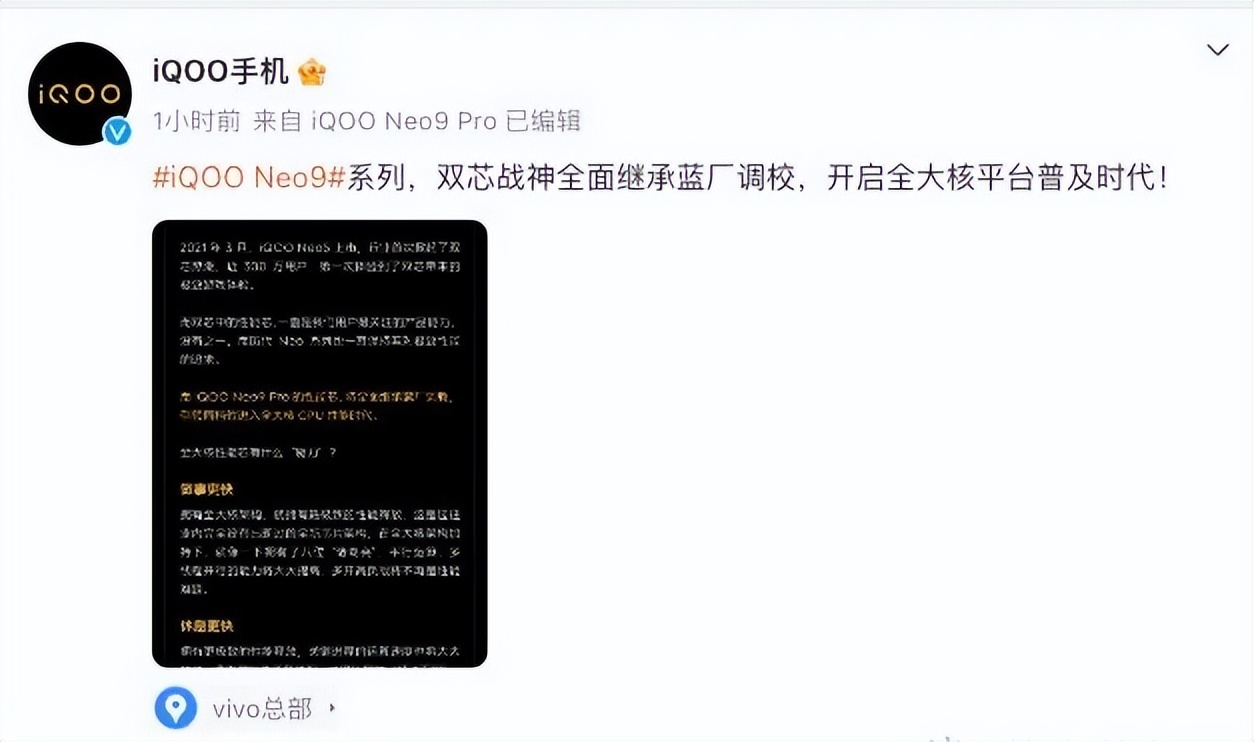Open the #iQOO Neo9# hashtag topic
1254x742 pixels.
click(x=249, y=178)
